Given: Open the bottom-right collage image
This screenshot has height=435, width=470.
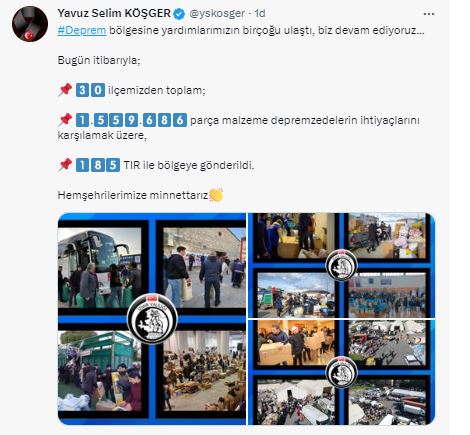Looking at the screenshot, I should (x=341, y=372).
